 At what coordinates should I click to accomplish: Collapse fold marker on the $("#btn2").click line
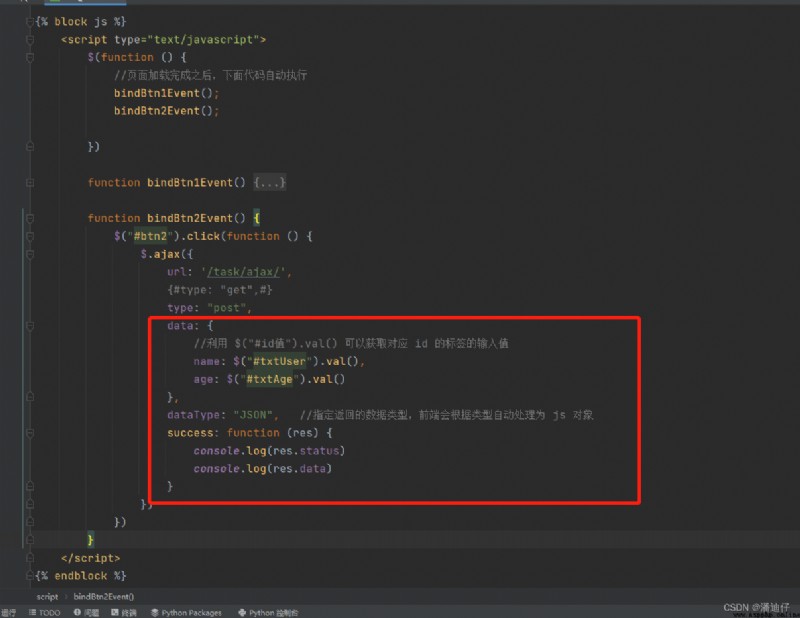[x=30, y=236]
